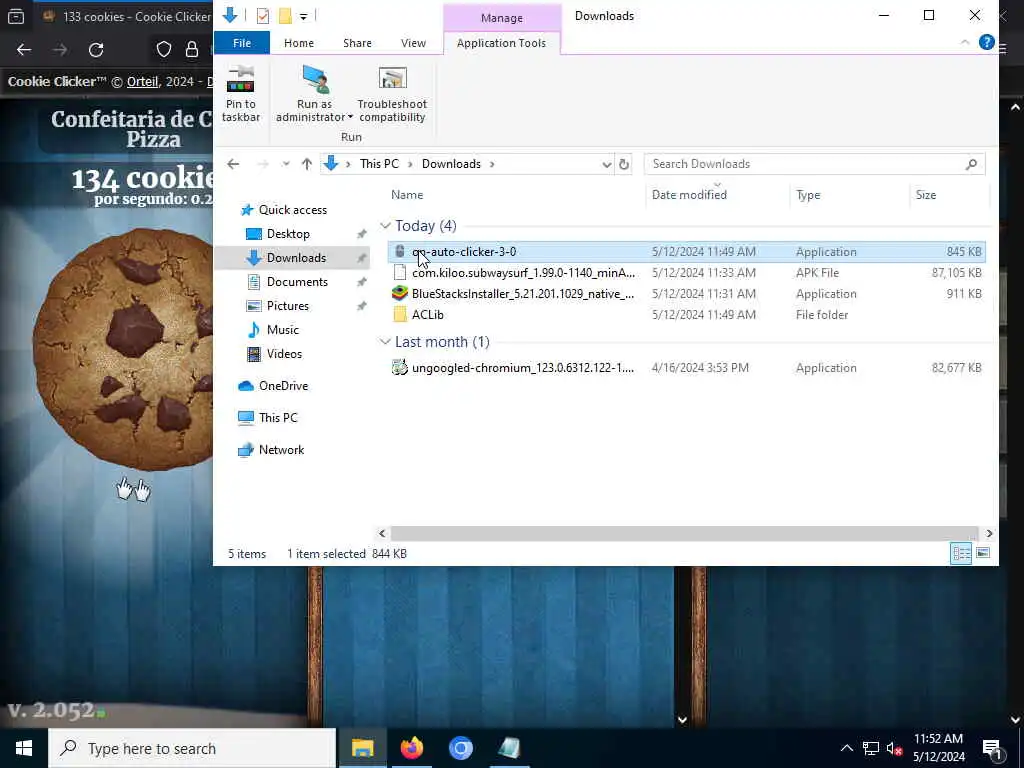Collapse the ribbon with the chevron
This screenshot has height=768, width=1024.
965,42
